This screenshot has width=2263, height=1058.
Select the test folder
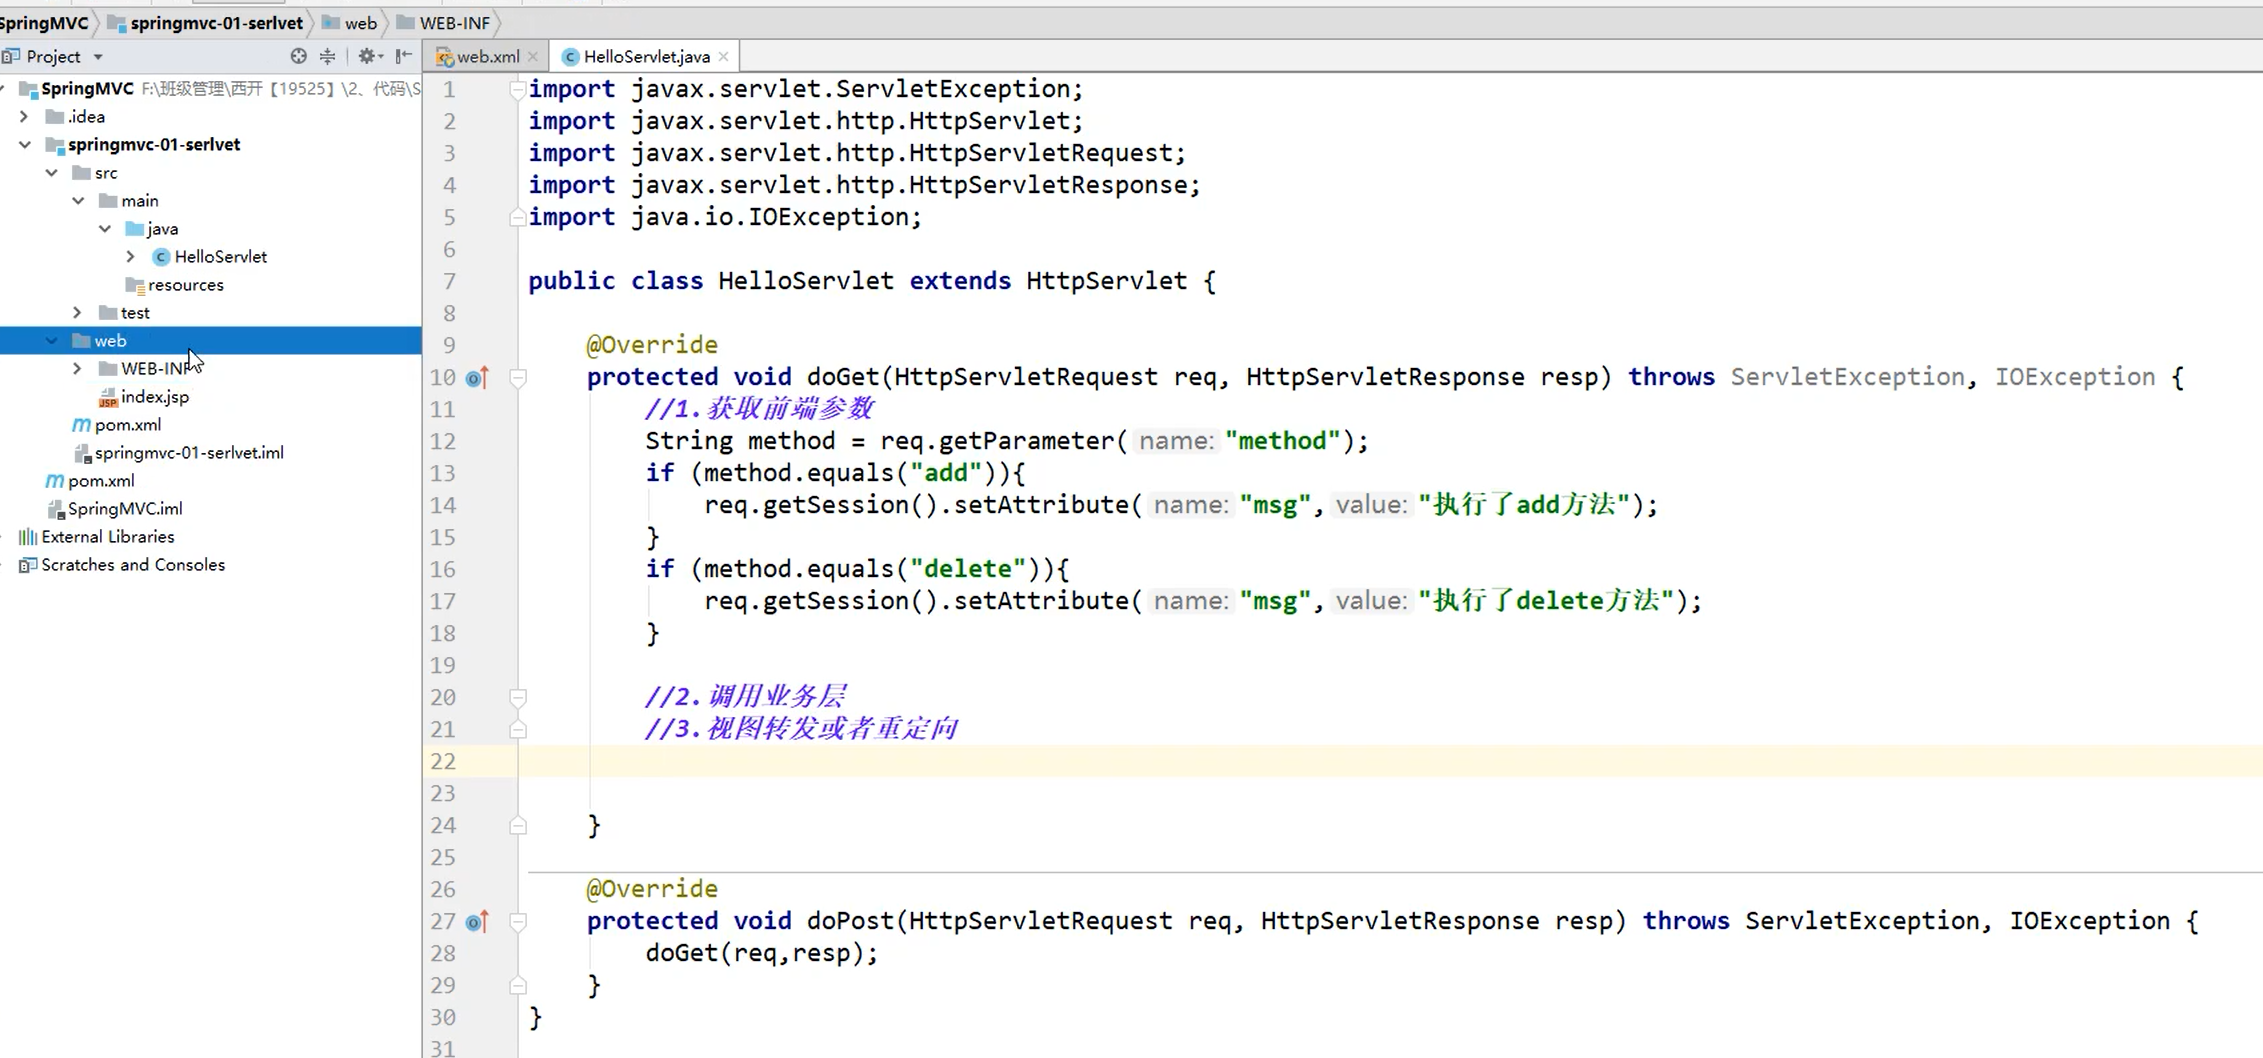pos(135,313)
